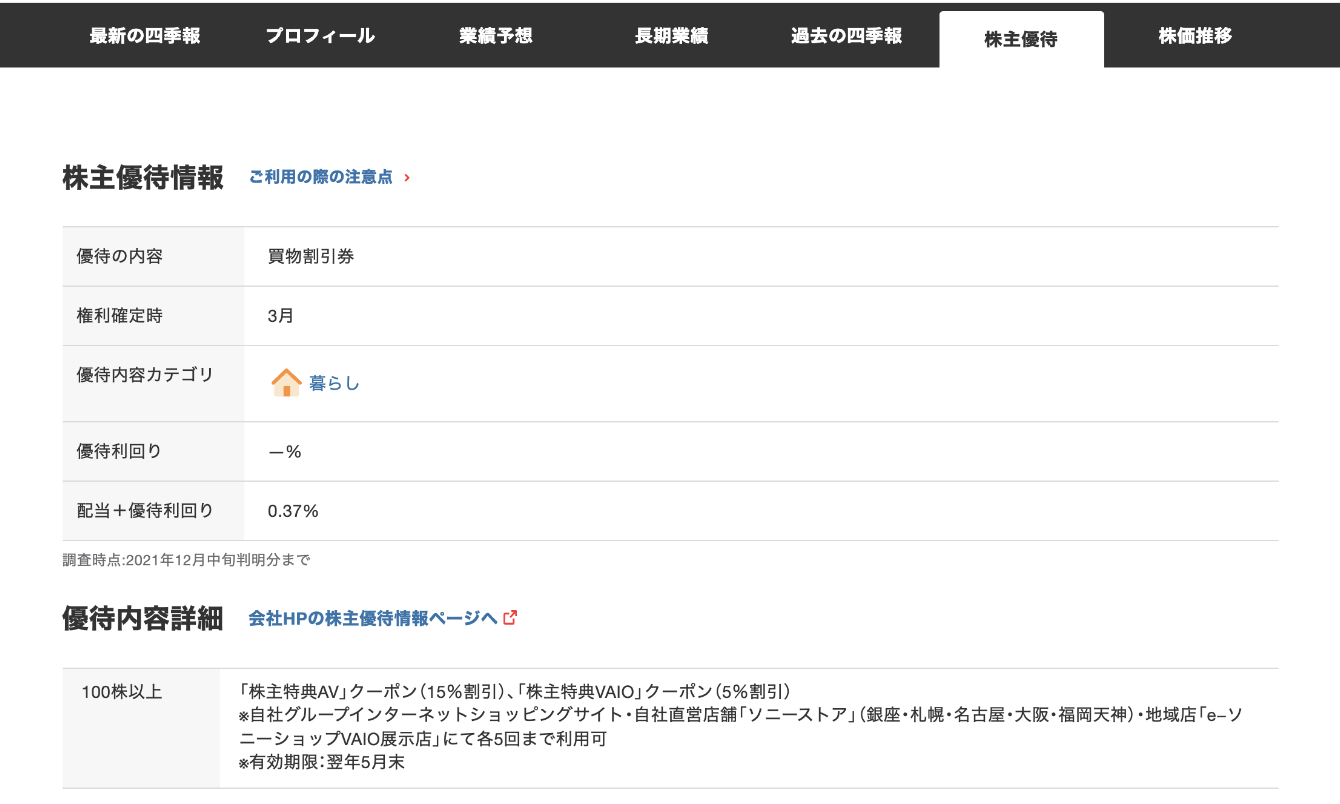Click the 配当＋優待利回り row label
Viewport: 1340px width, 804px height.
coord(145,511)
